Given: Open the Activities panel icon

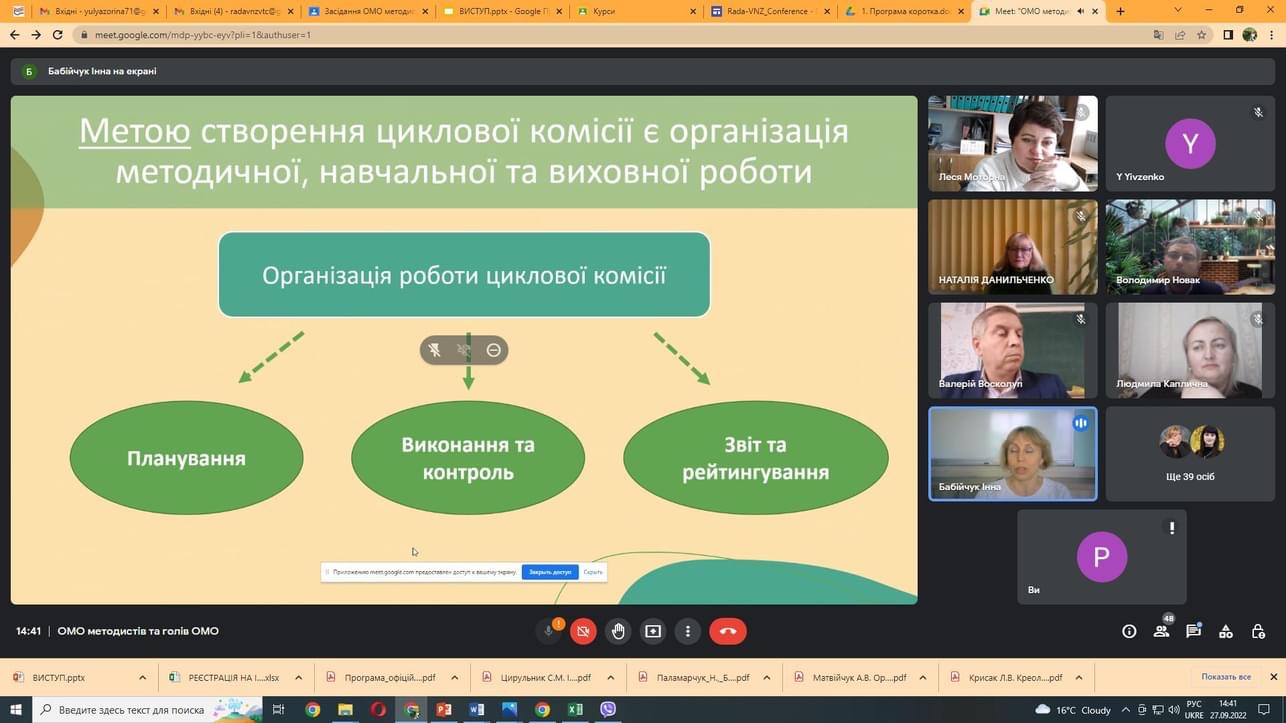Looking at the screenshot, I should (1226, 631).
